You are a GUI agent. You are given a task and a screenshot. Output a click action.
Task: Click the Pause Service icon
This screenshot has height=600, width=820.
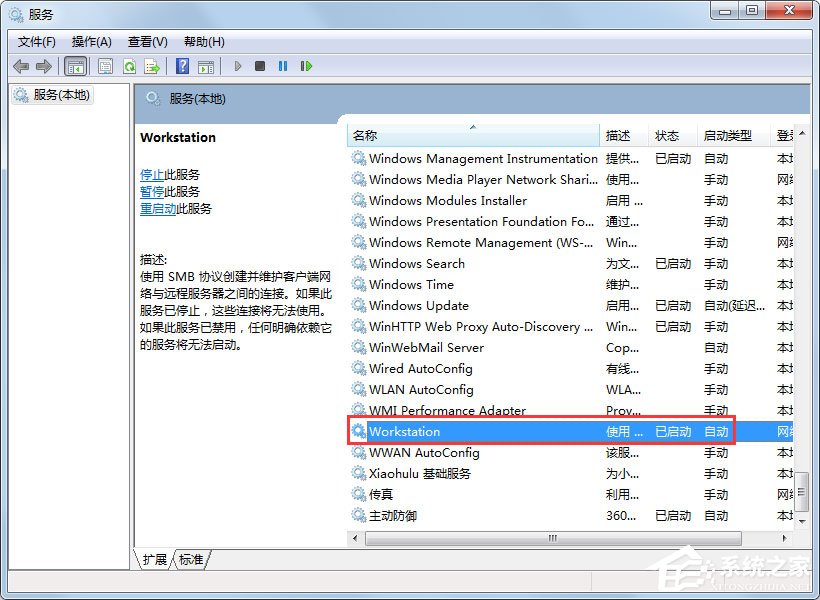coord(283,65)
